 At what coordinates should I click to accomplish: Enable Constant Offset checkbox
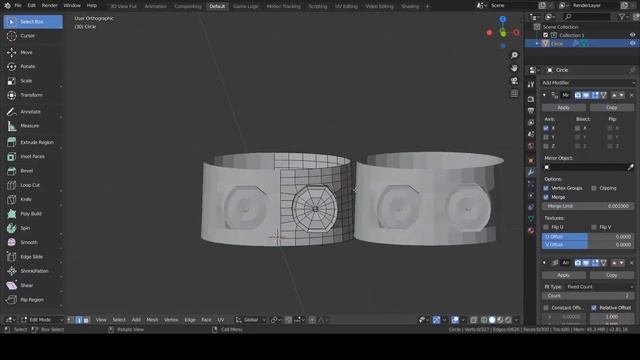(x=546, y=308)
